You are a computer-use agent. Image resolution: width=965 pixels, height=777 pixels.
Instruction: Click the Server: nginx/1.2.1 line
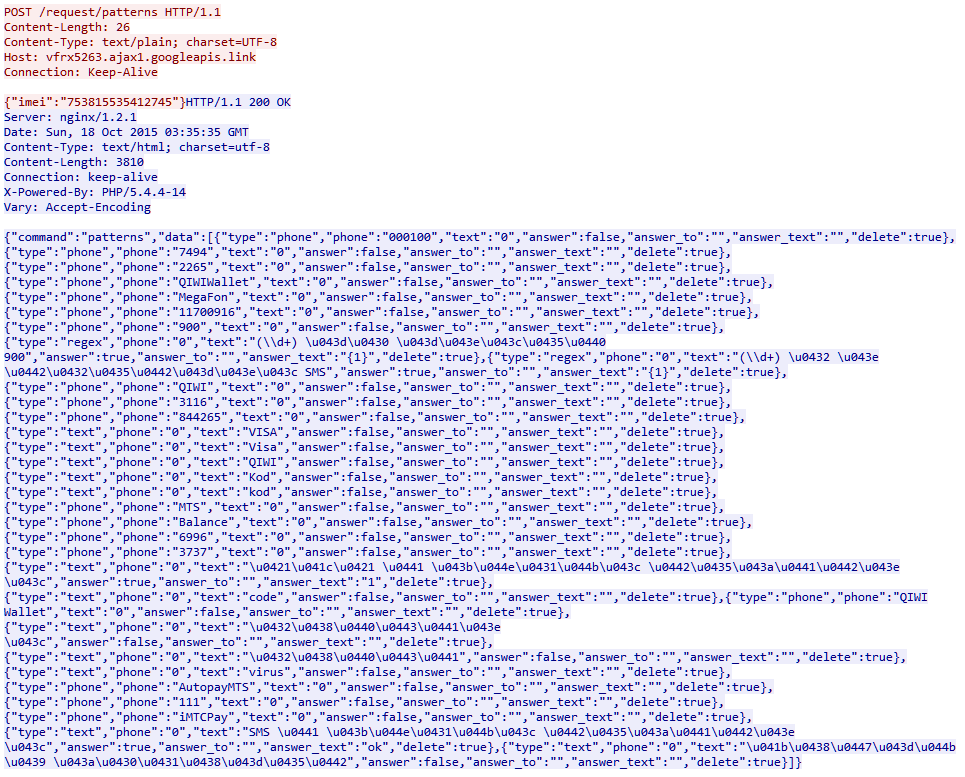click(x=70, y=117)
